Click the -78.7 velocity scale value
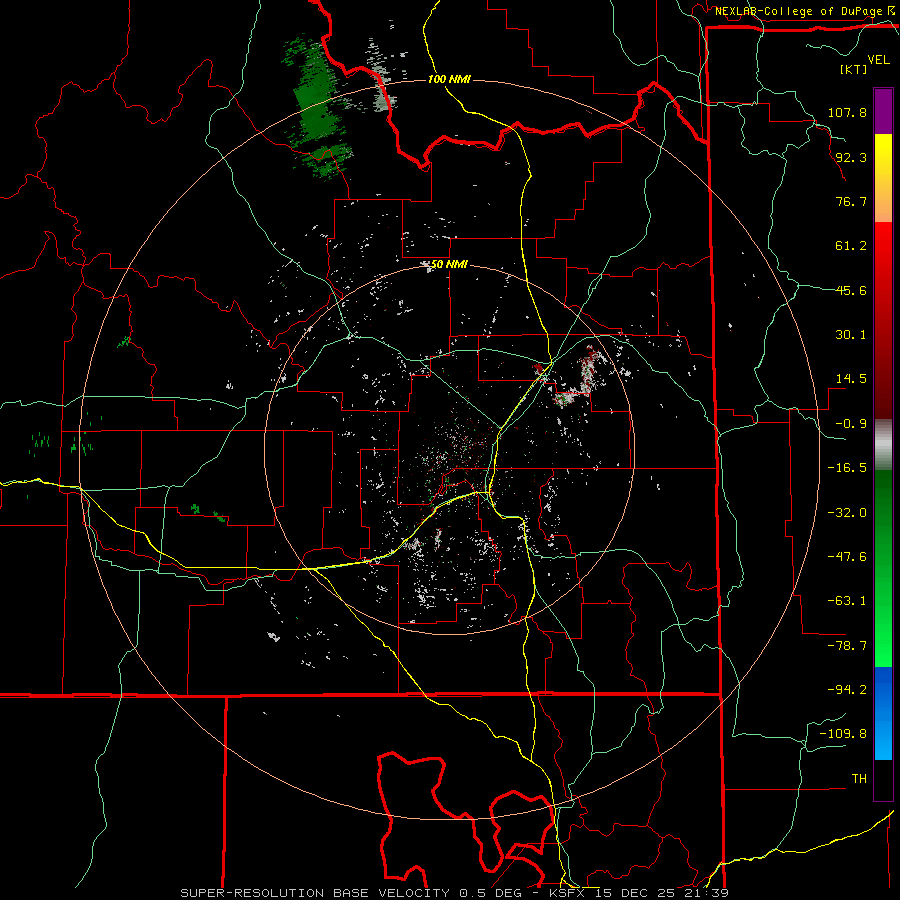 [847, 646]
